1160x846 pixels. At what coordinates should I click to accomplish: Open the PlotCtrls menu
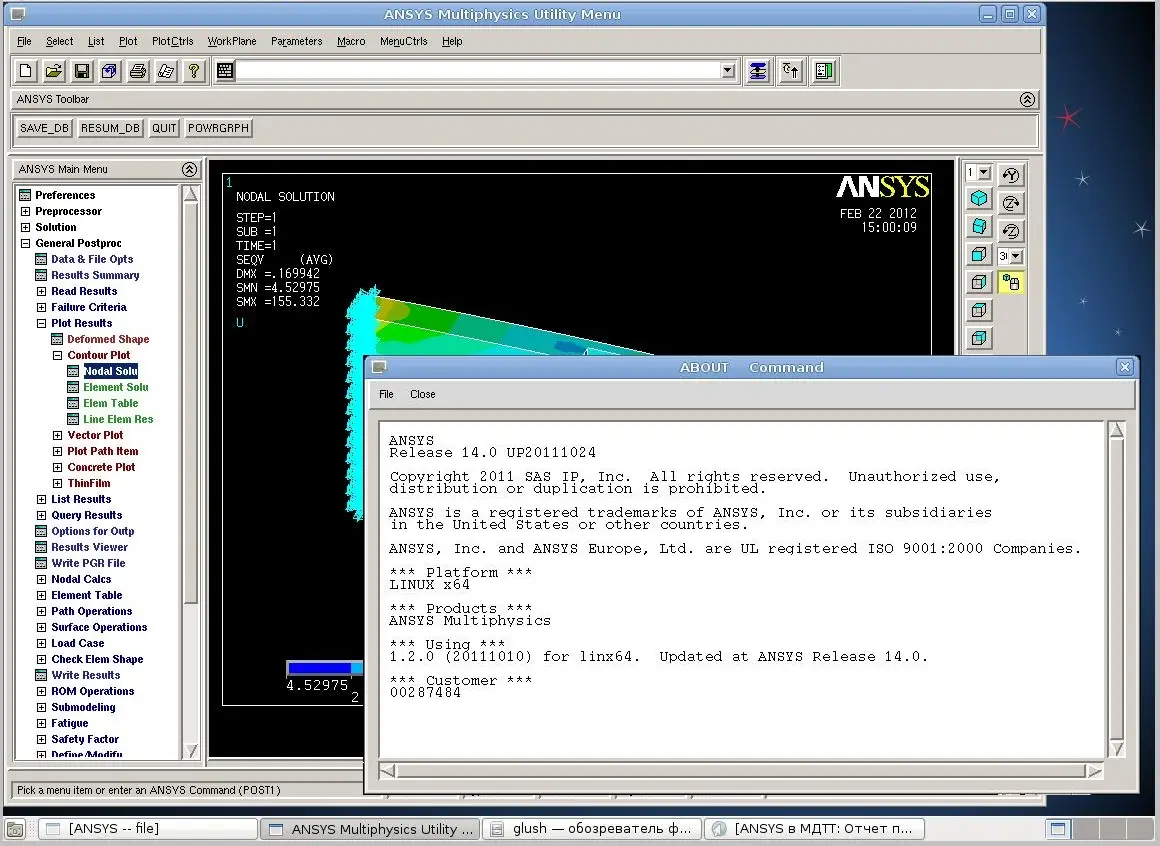click(172, 41)
